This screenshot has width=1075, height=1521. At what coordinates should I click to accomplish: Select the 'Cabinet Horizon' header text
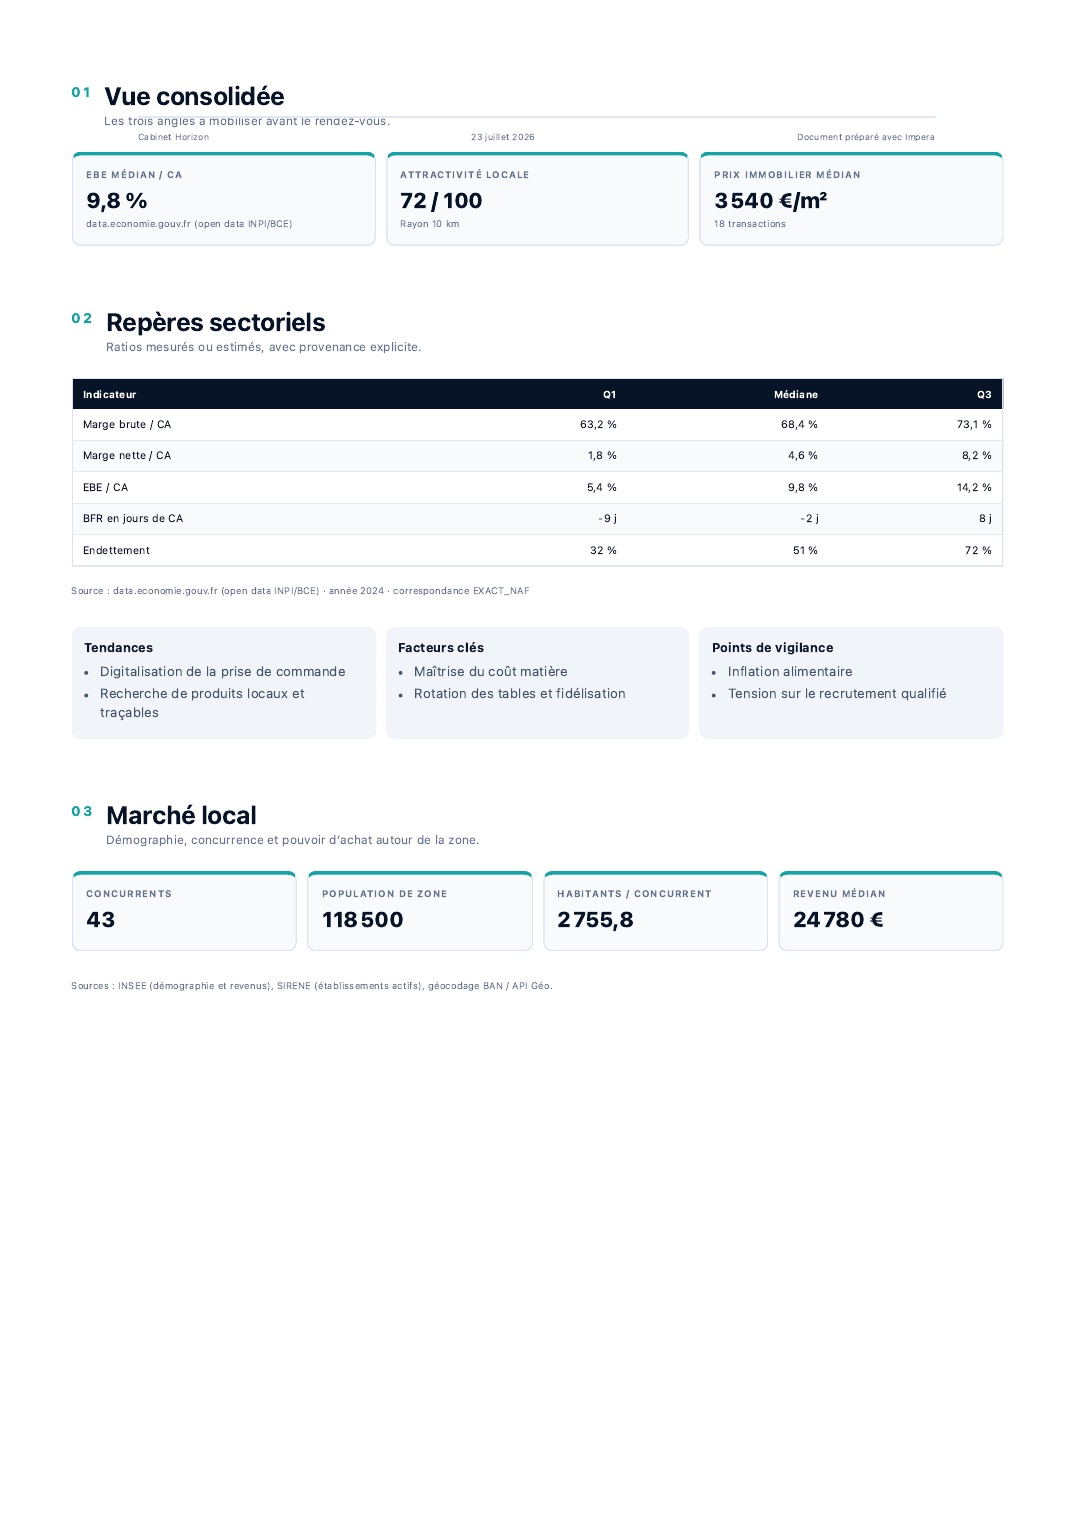point(173,137)
